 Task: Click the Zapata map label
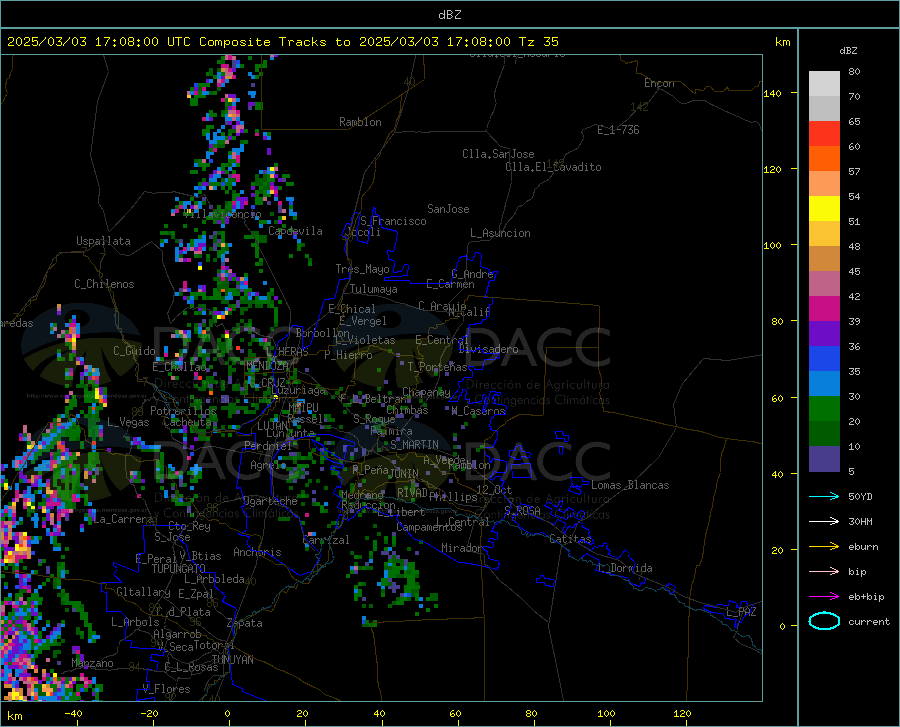click(245, 623)
